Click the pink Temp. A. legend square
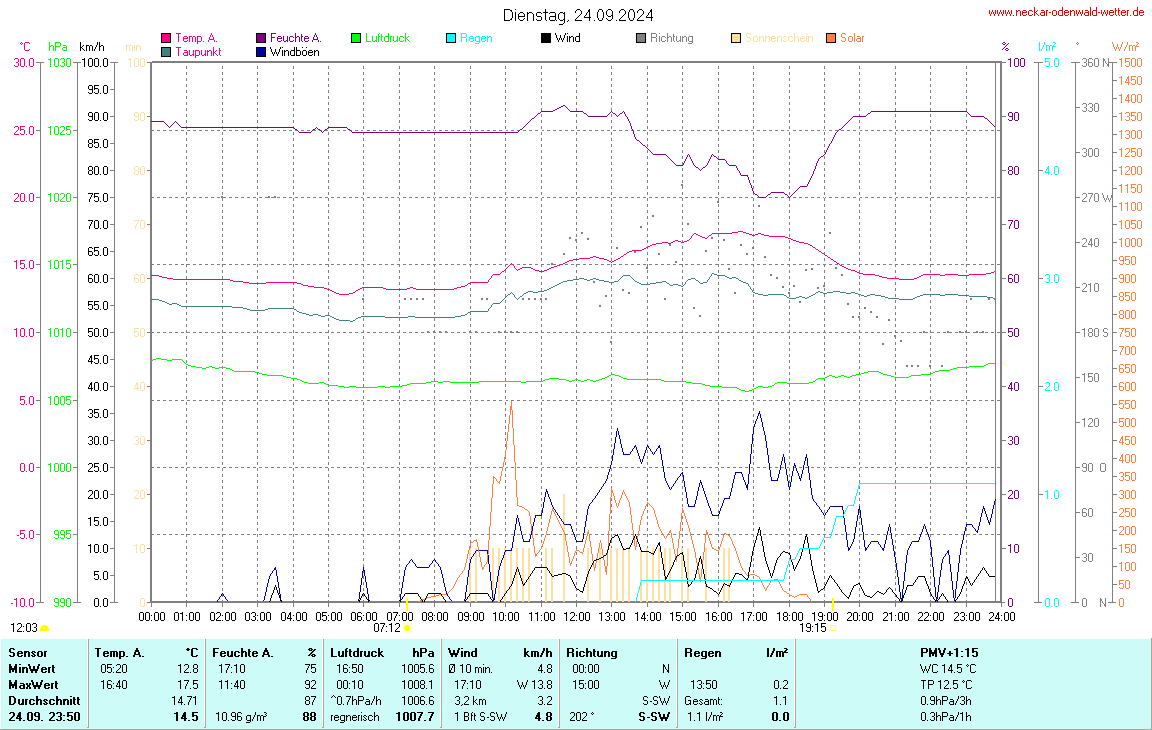 (166, 38)
